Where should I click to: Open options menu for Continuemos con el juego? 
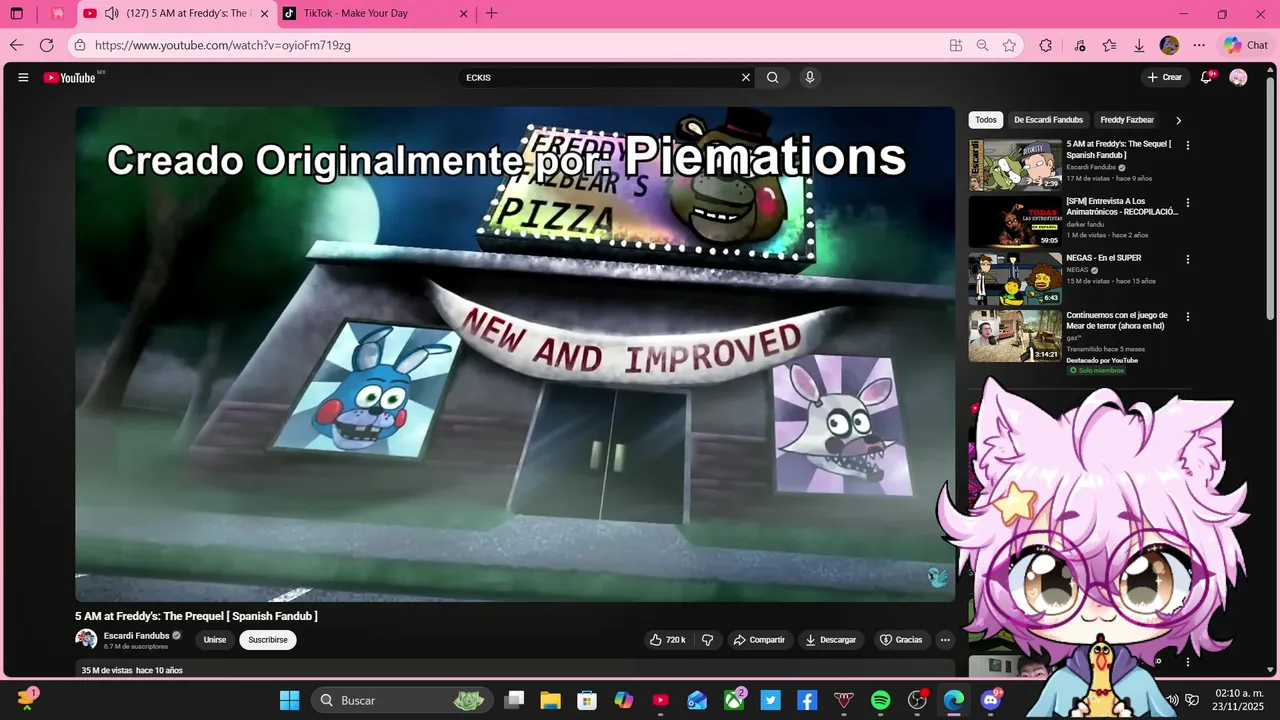1188,316
